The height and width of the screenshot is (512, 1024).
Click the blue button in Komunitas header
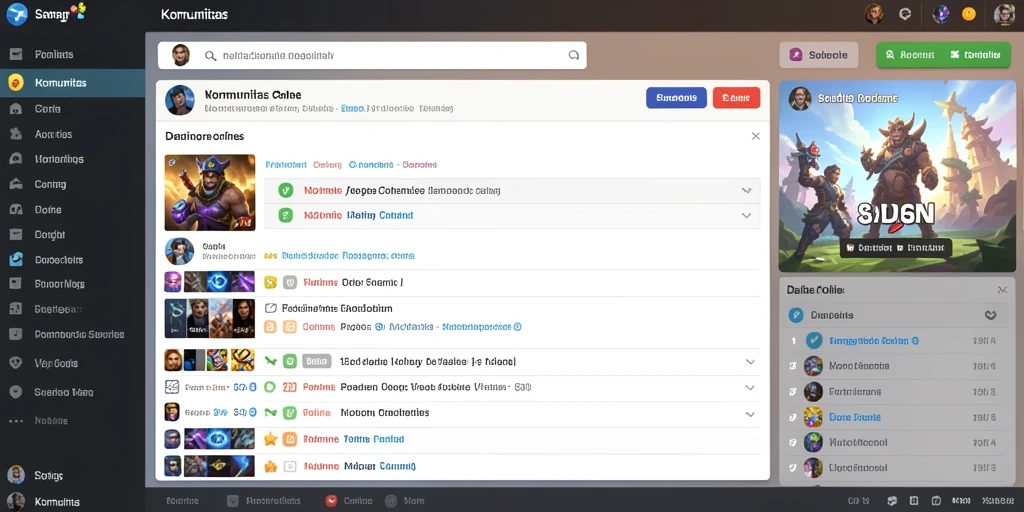(x=676, y=97)
